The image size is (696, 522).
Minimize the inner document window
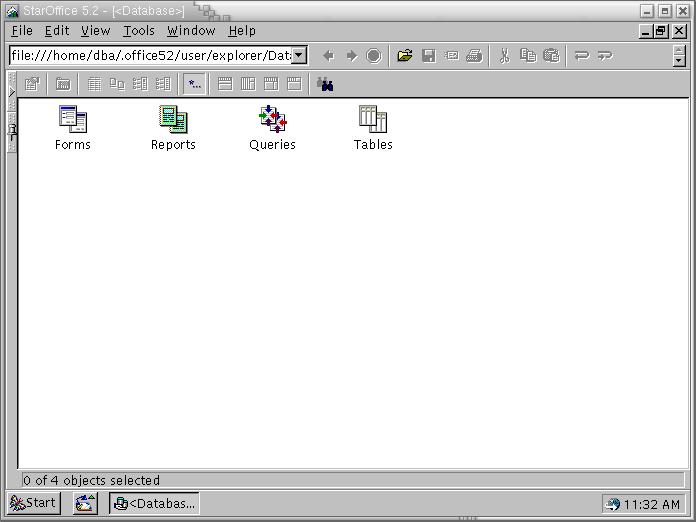pos(646,31)
